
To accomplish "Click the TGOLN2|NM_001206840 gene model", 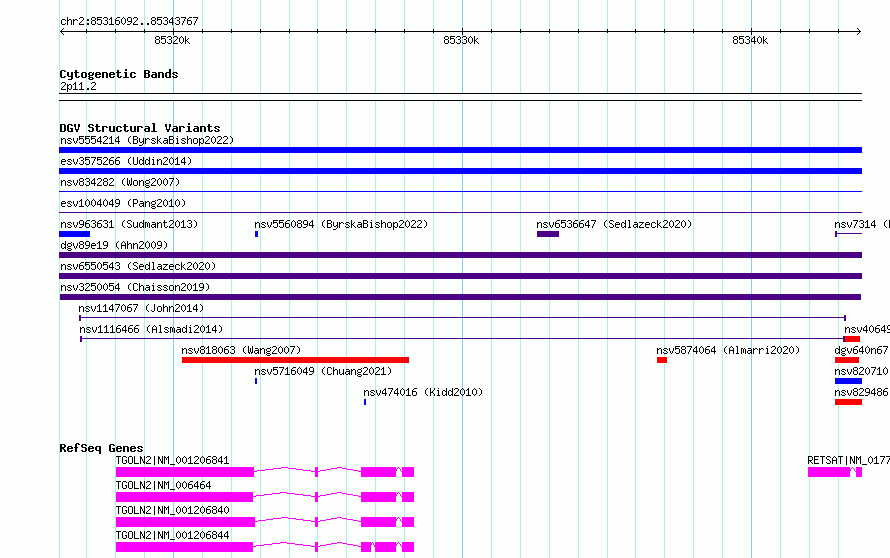I will (x=265, y=522).
